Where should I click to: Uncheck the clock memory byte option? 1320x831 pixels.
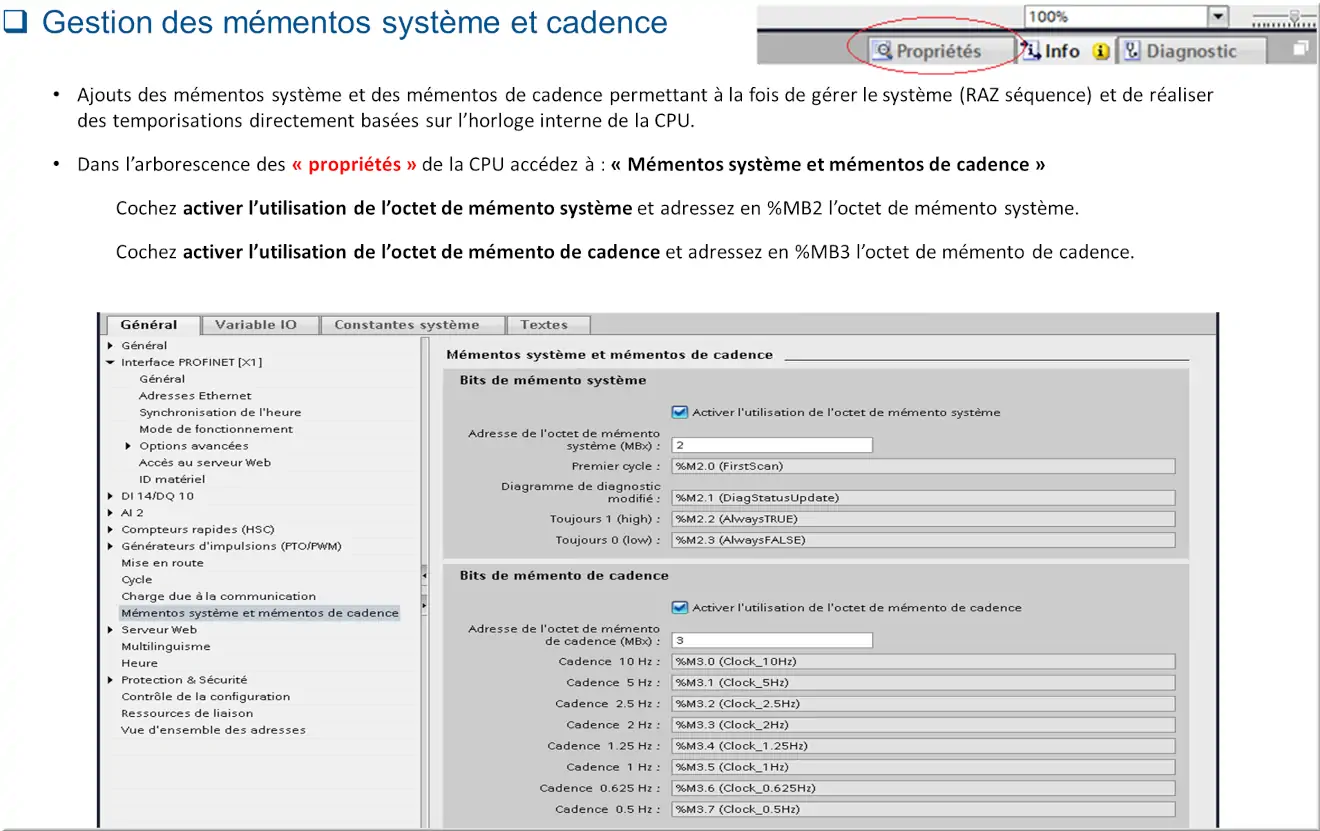[680, 607]
